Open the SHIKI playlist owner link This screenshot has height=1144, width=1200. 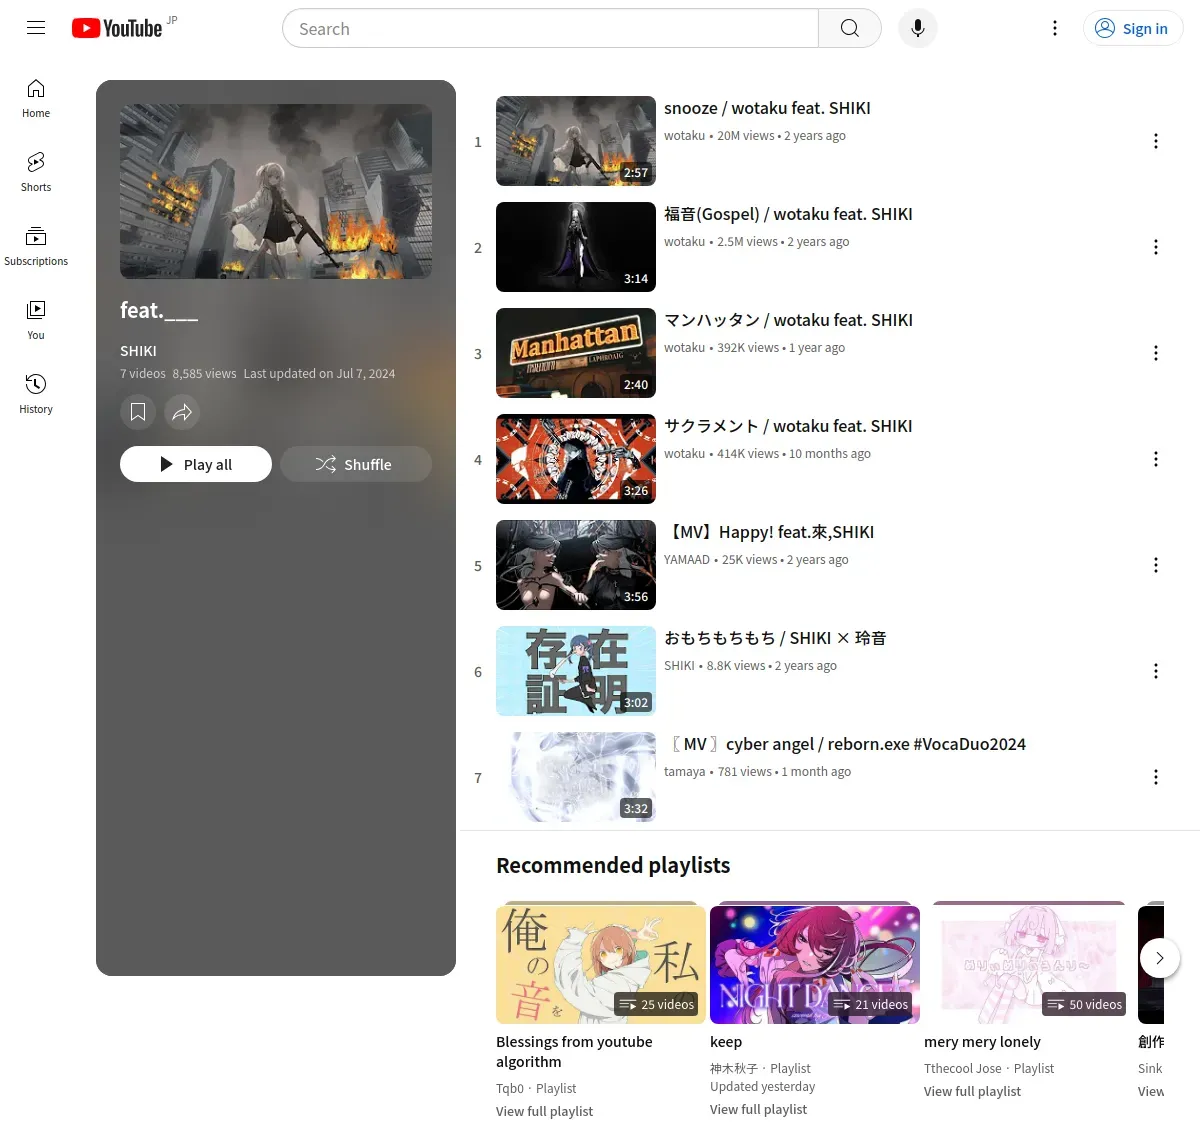point(138,351)
